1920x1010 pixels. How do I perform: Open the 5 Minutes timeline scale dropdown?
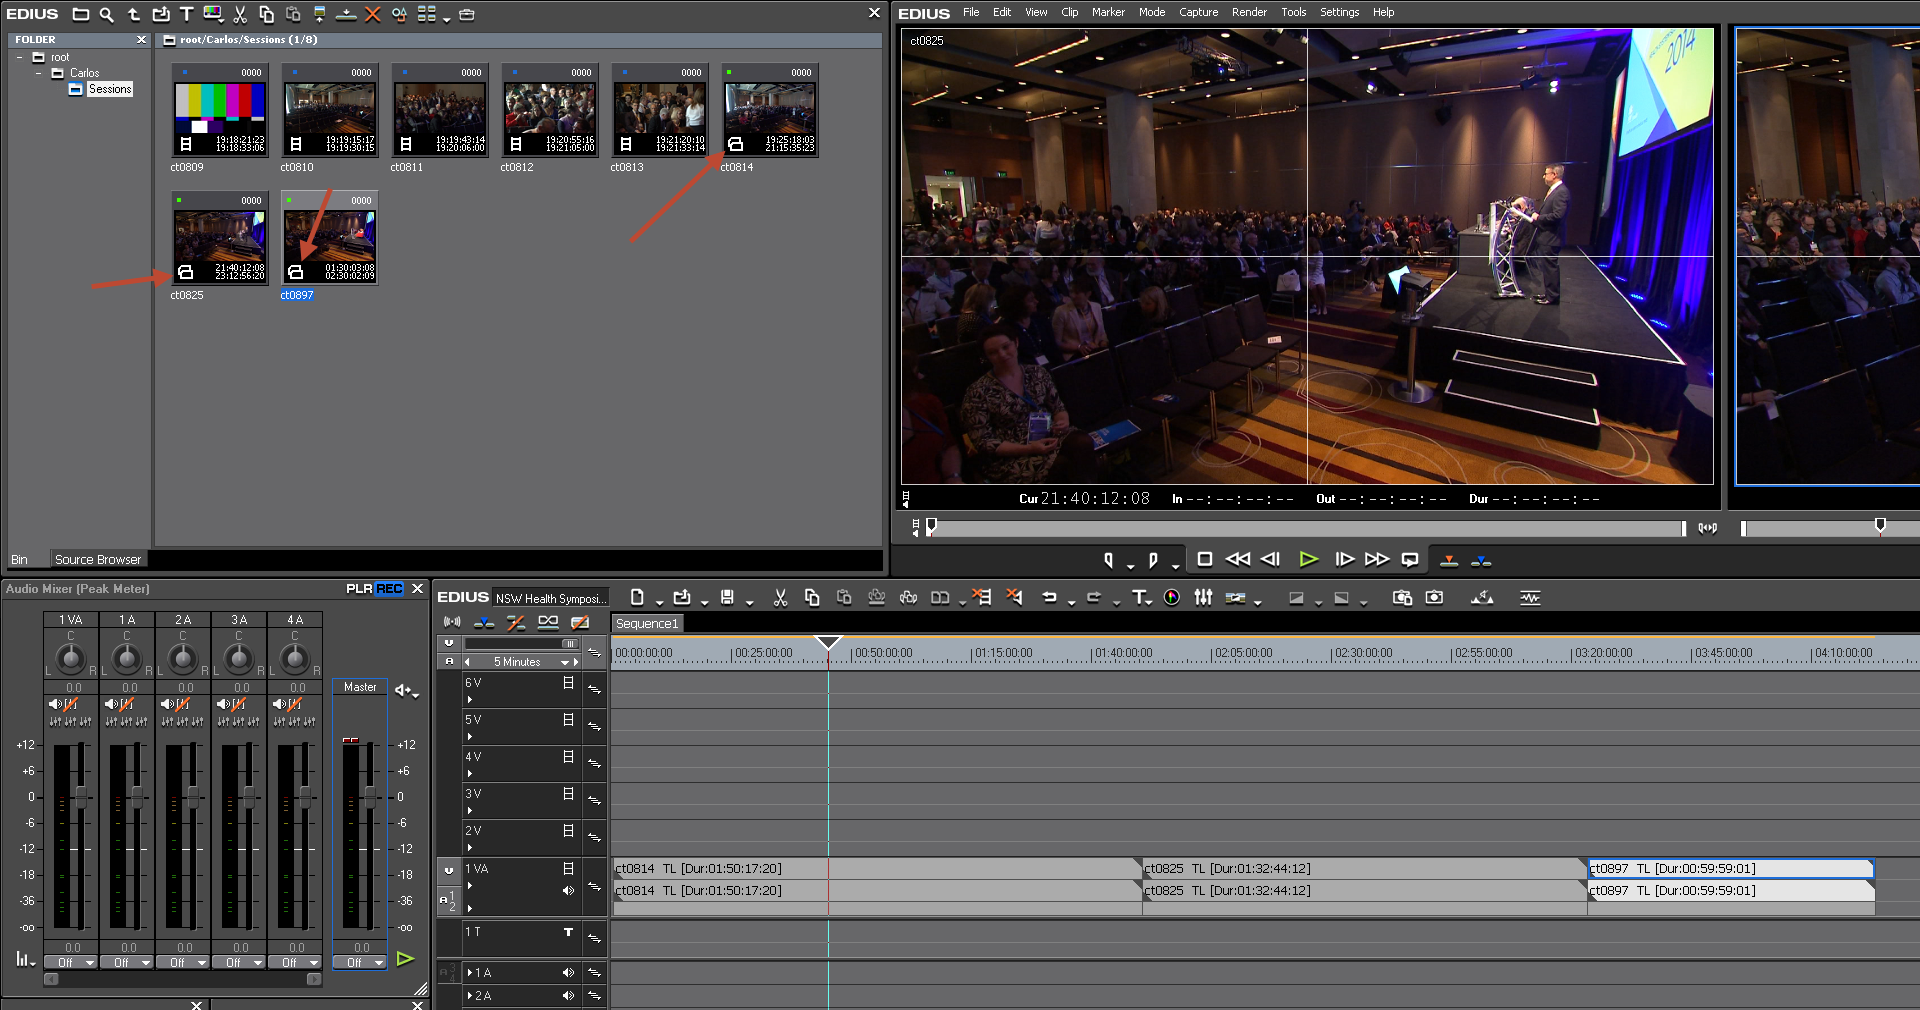[x=564, y=662]
